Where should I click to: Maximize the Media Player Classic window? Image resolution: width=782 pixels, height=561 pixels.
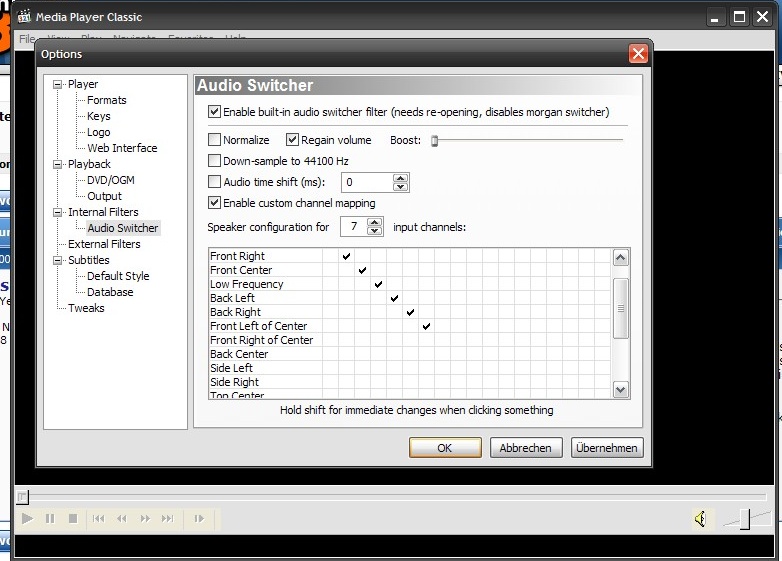[739, 17]
